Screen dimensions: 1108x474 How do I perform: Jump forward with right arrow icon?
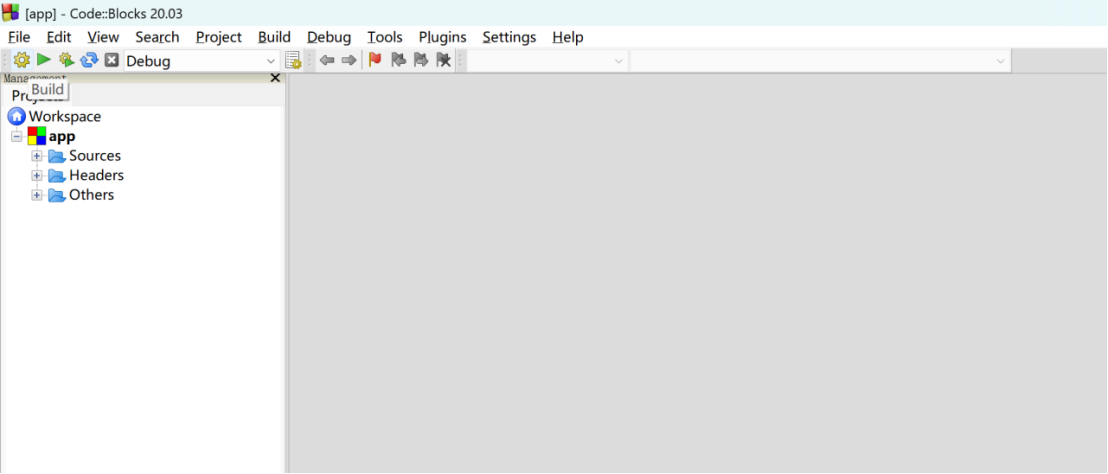[x=348, y=60]
